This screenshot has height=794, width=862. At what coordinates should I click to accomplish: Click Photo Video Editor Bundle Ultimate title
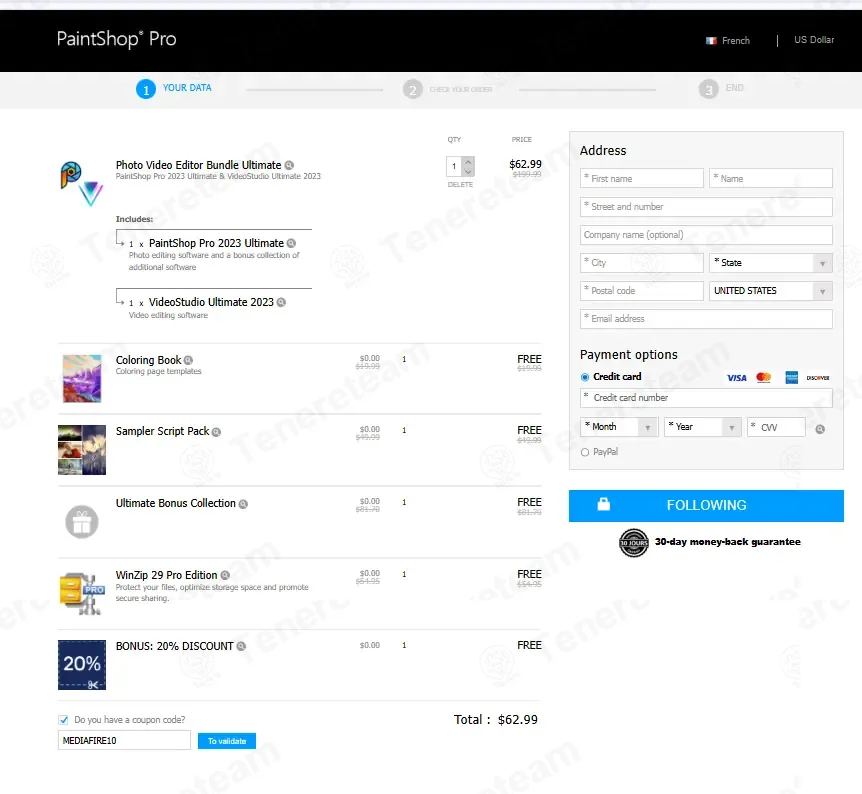pos(198,165)
